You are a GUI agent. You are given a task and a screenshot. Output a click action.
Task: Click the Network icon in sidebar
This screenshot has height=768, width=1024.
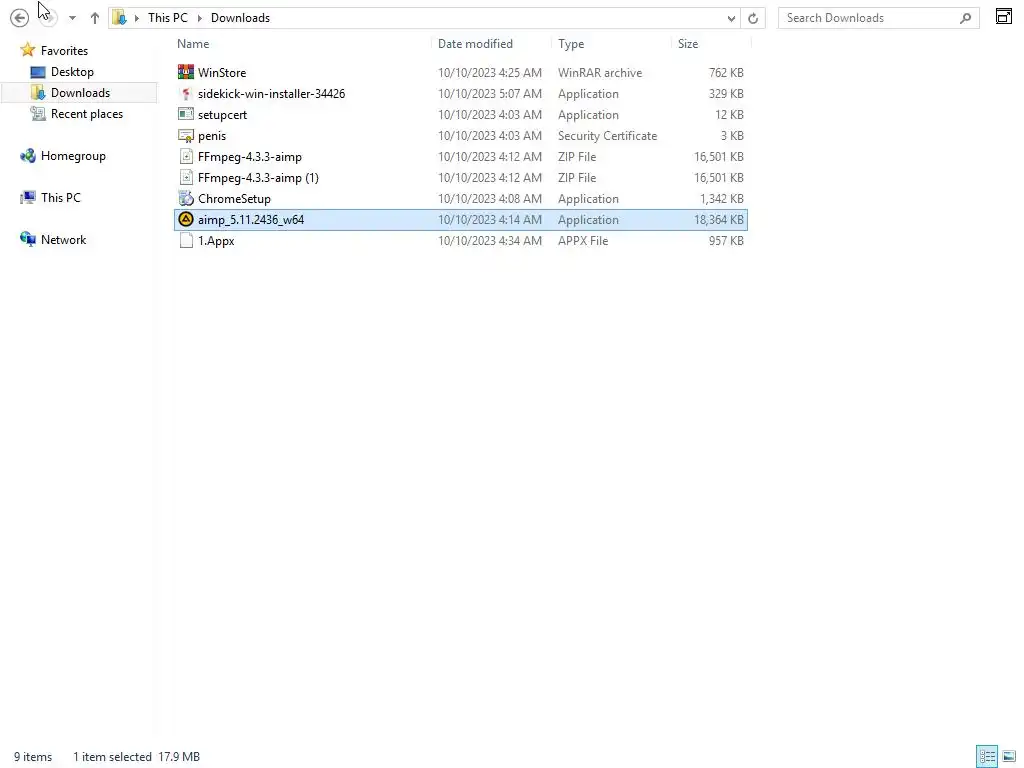point(27,239)
